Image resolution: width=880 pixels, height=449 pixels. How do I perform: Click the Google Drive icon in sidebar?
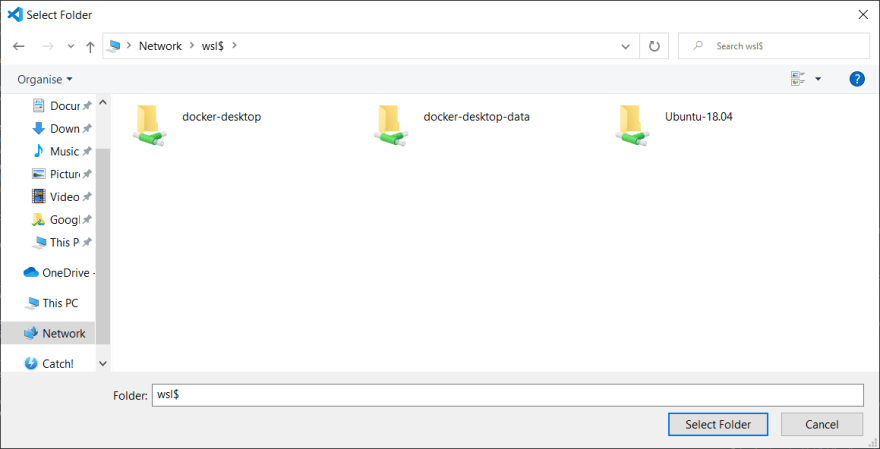click(x=38, y=219)
